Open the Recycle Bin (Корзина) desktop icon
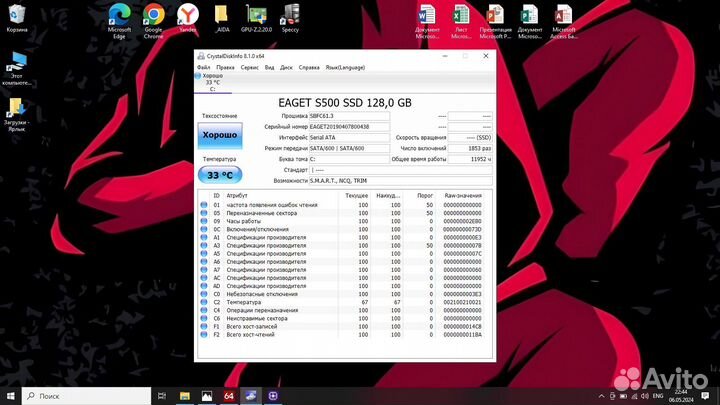The height and width of the screenshot is (405, 720). point(17,18)
